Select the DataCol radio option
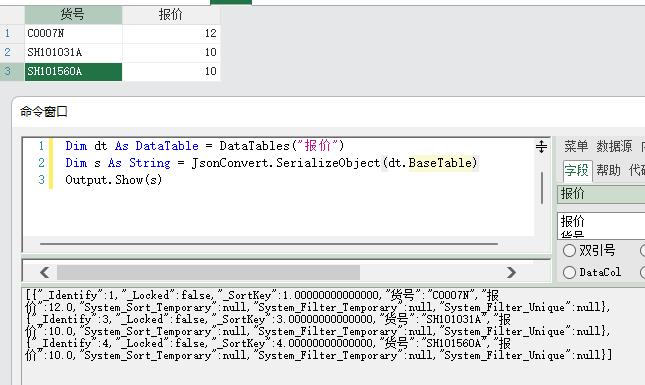This screenshot has height=385, width=645. [569, 272]
